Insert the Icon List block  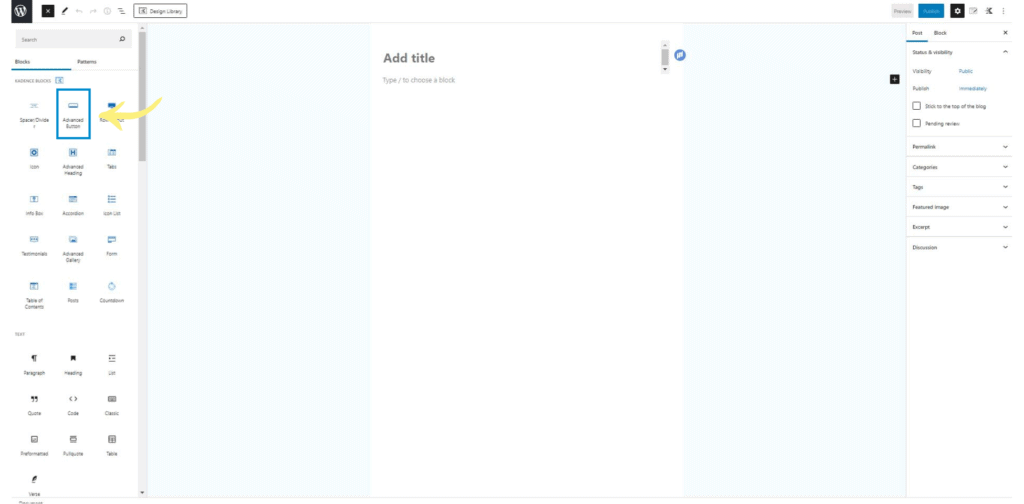112,205
